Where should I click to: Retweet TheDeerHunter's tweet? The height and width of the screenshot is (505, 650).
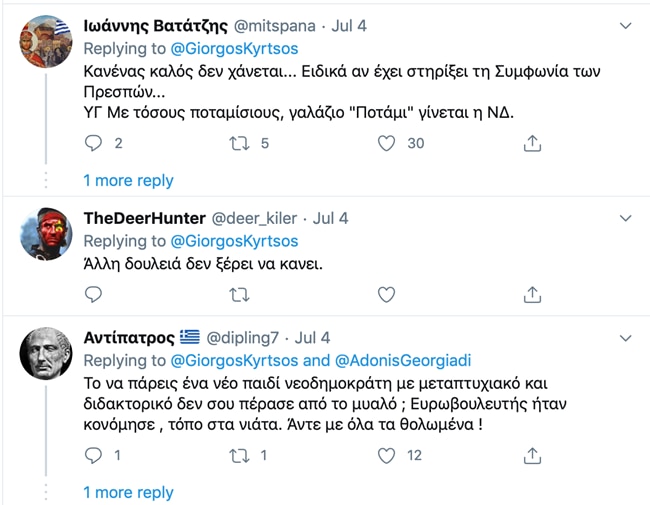click(x=239, y=294)
